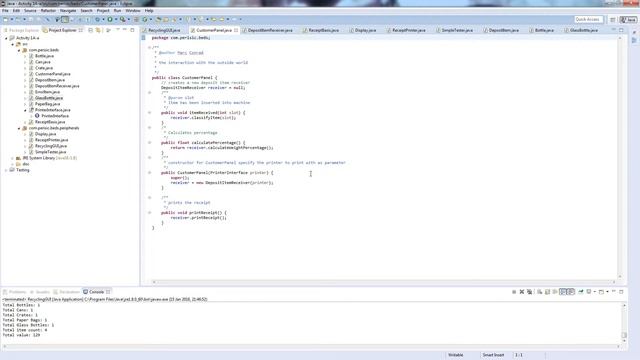
Task: Click the editor horizontal scrollbar
Action: (x=384, y=282)
